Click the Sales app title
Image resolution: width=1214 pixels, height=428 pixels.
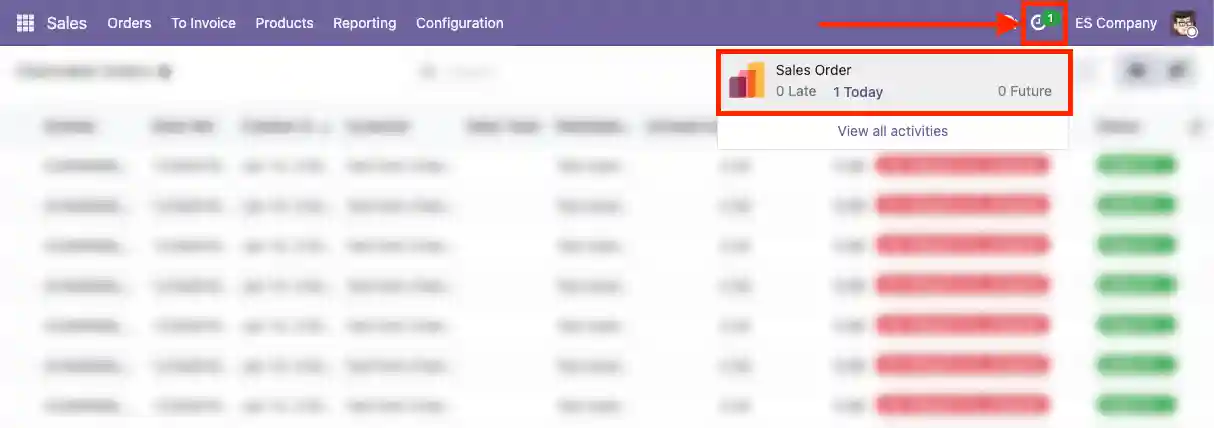(67, 23)
